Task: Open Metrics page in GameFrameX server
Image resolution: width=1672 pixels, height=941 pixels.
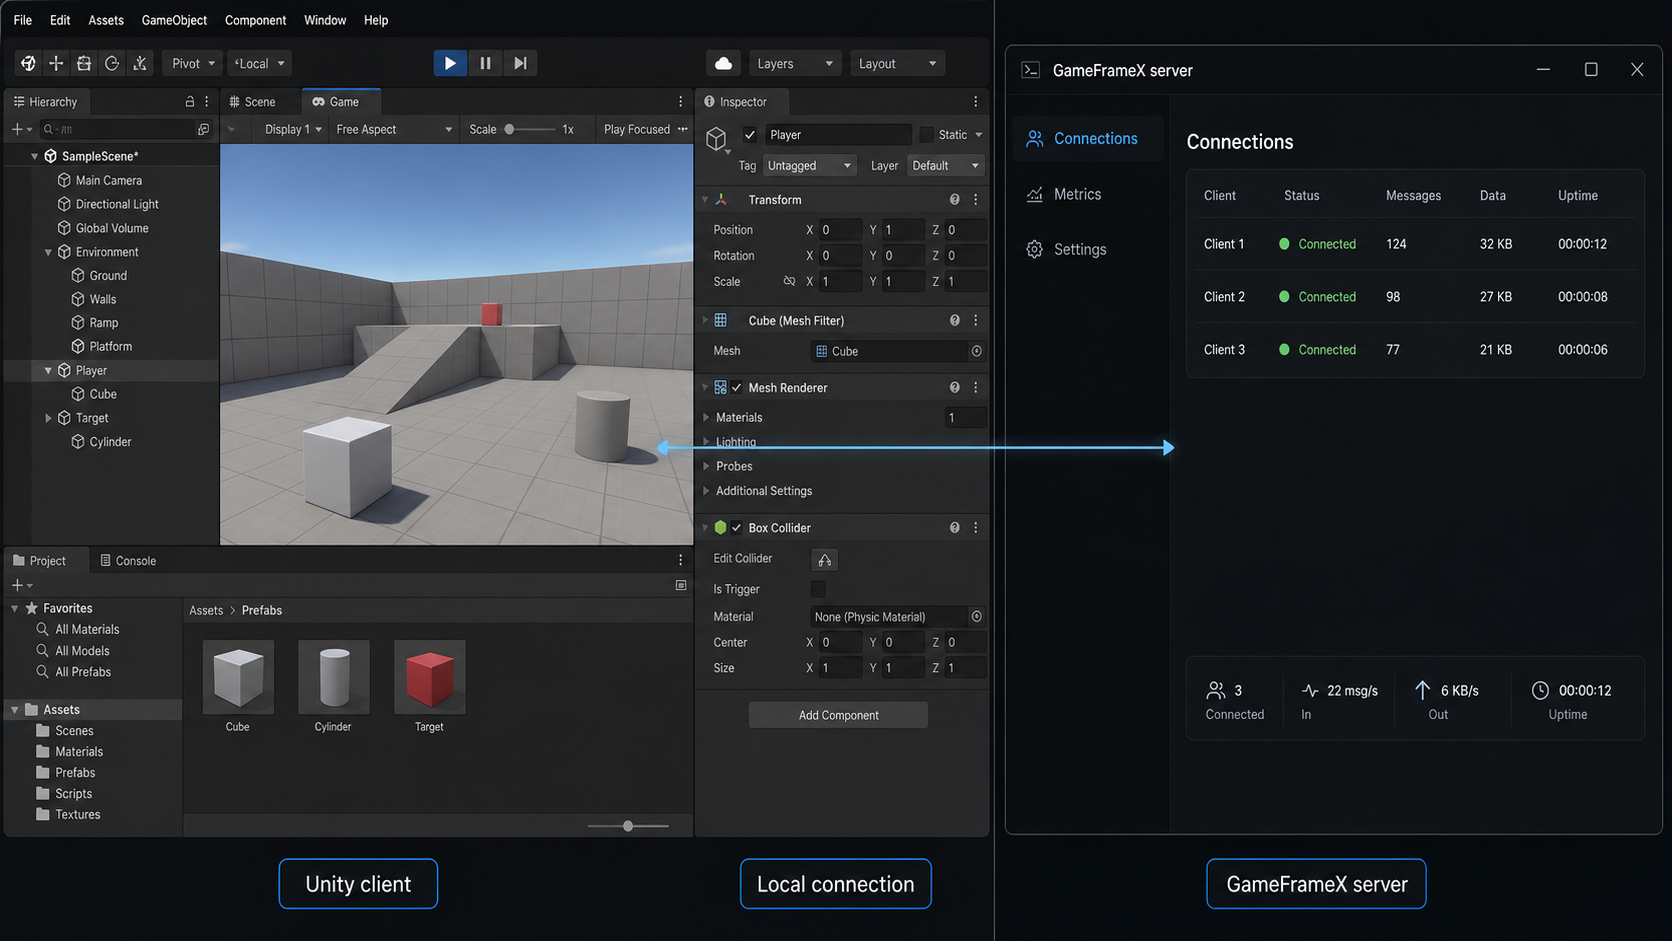Action: pyautogui.click(x=1077, y=194)
